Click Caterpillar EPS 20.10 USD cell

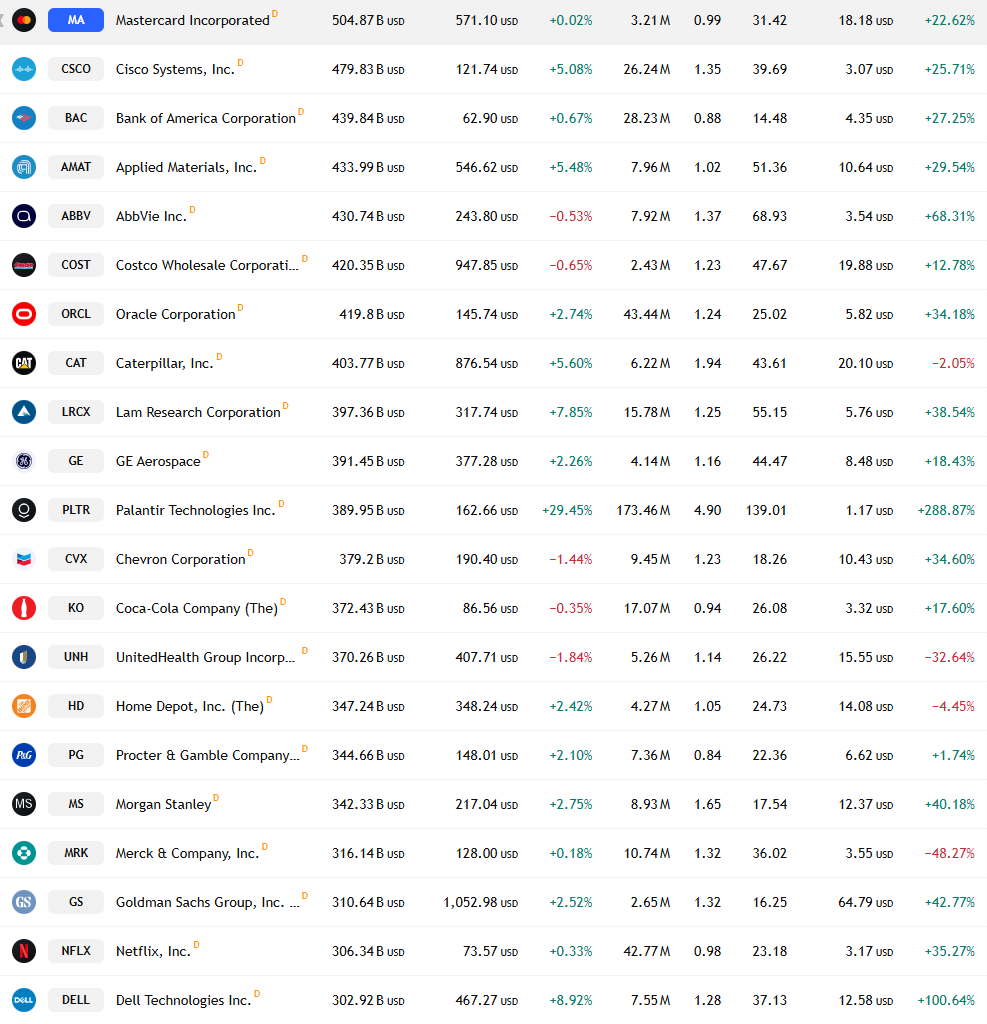pyautogui.click(x=866, y=363)
